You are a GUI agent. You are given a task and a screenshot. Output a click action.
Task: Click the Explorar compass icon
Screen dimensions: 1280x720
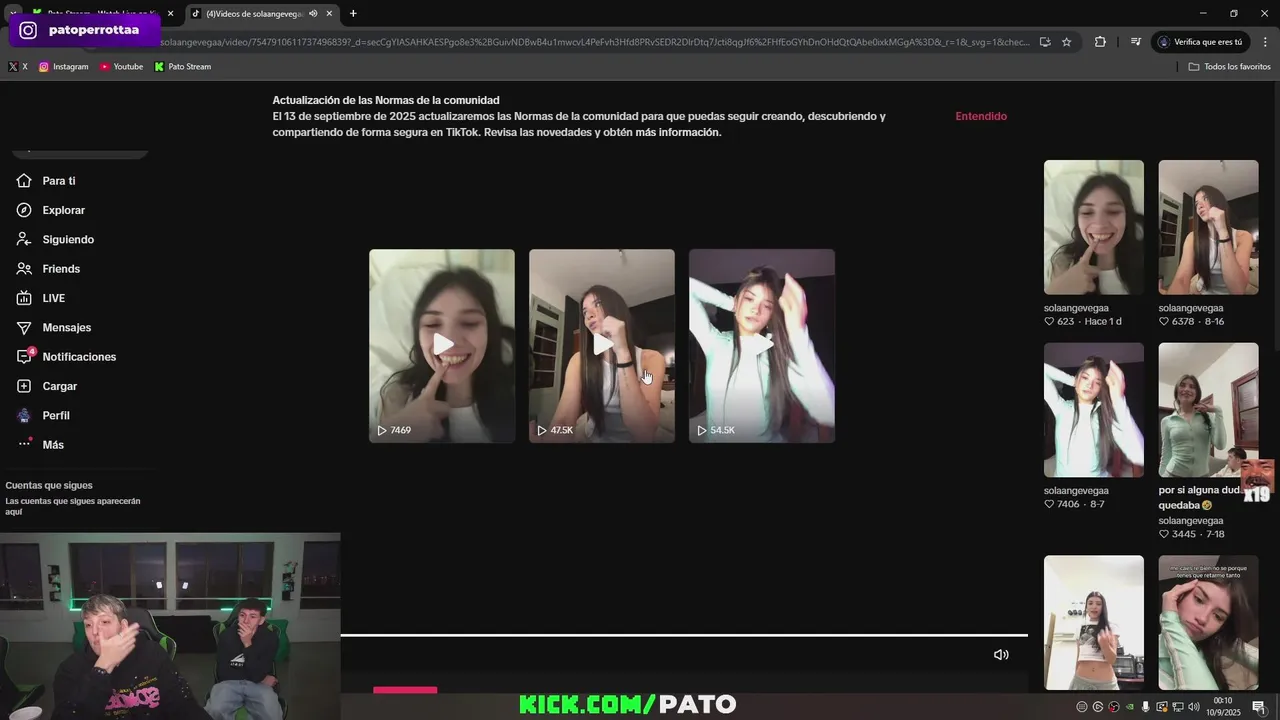(24, 210)
